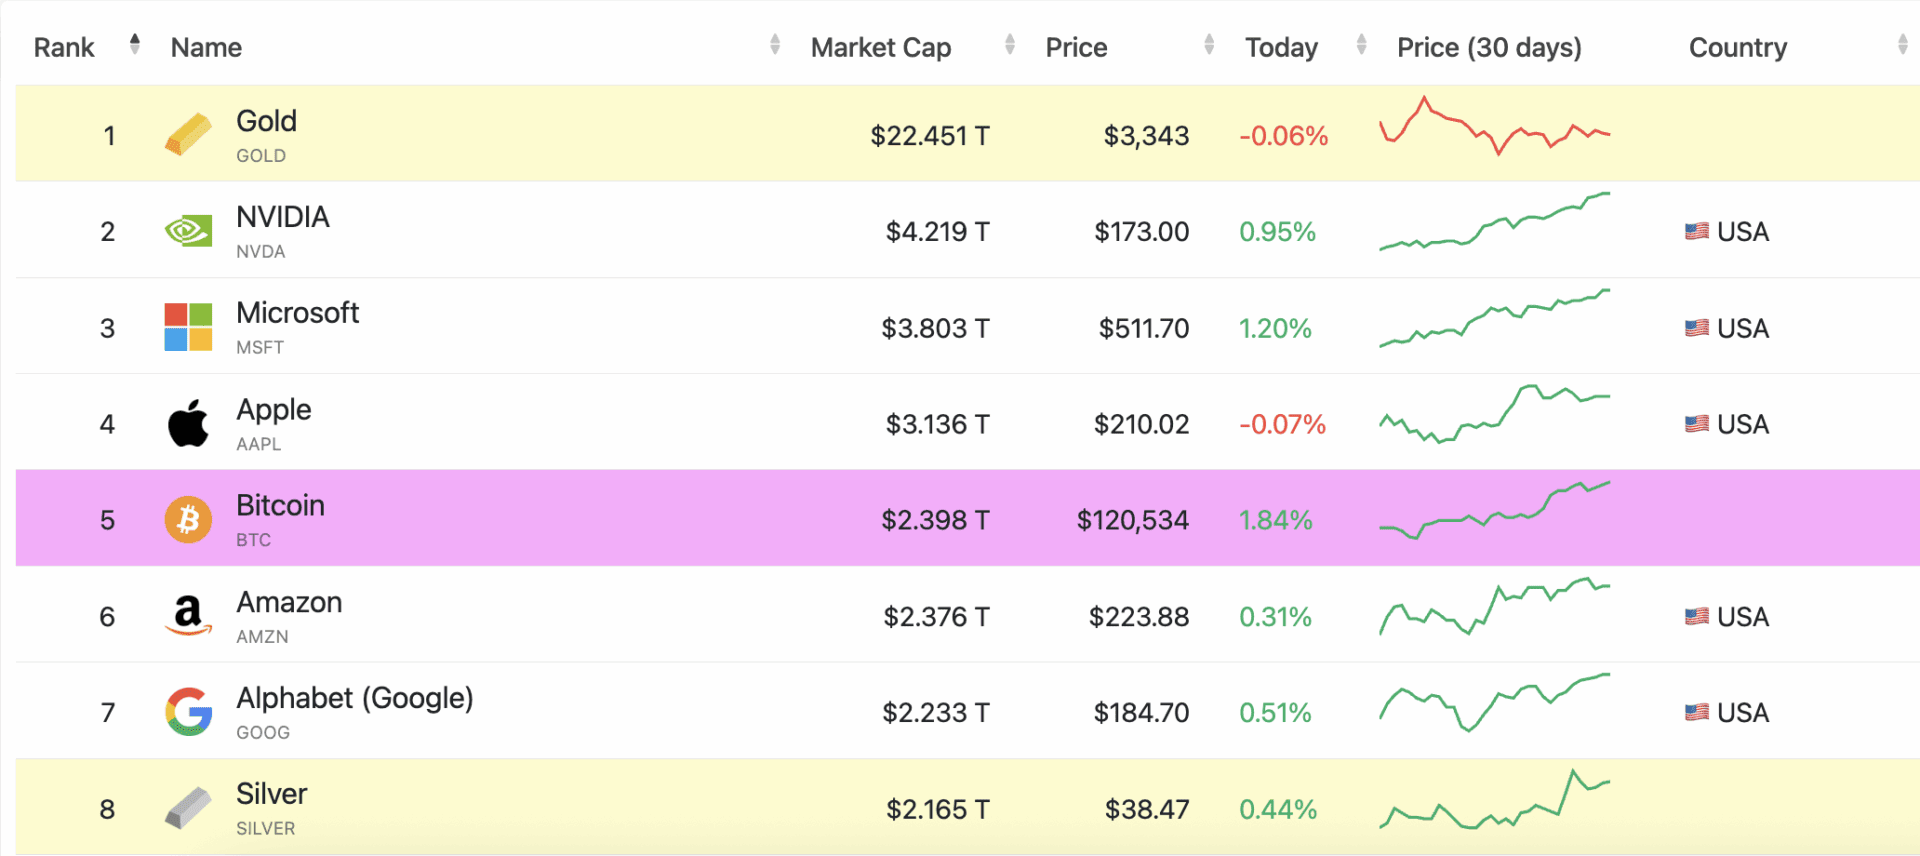Viewport: 1920px width, 856px height.
Task: Sort by Market Cap sort arrows
Action: point(1009,45)
